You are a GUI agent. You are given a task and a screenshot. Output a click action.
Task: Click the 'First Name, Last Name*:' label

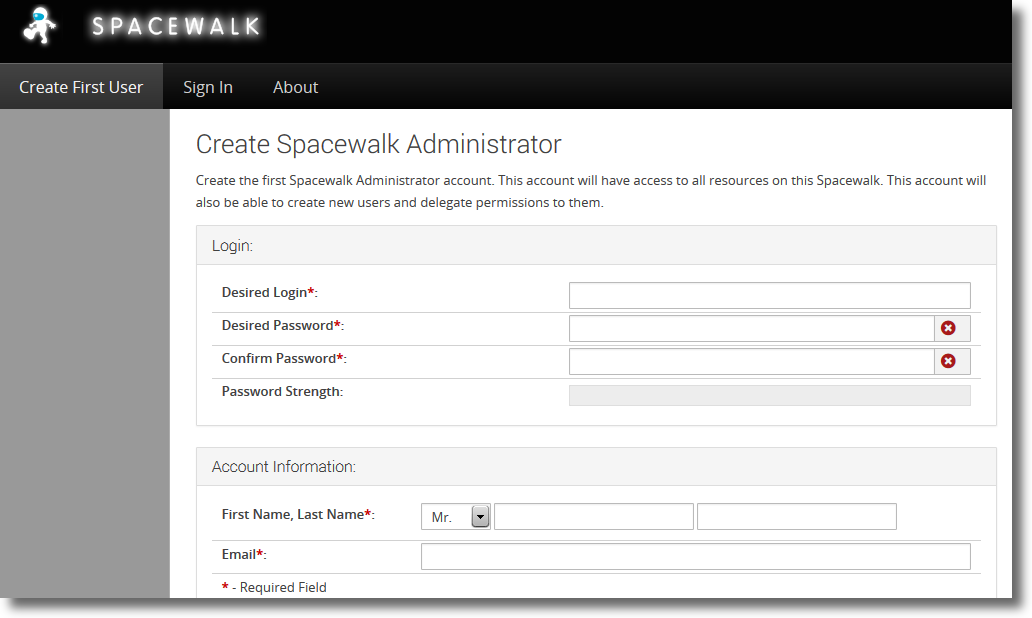298,514
